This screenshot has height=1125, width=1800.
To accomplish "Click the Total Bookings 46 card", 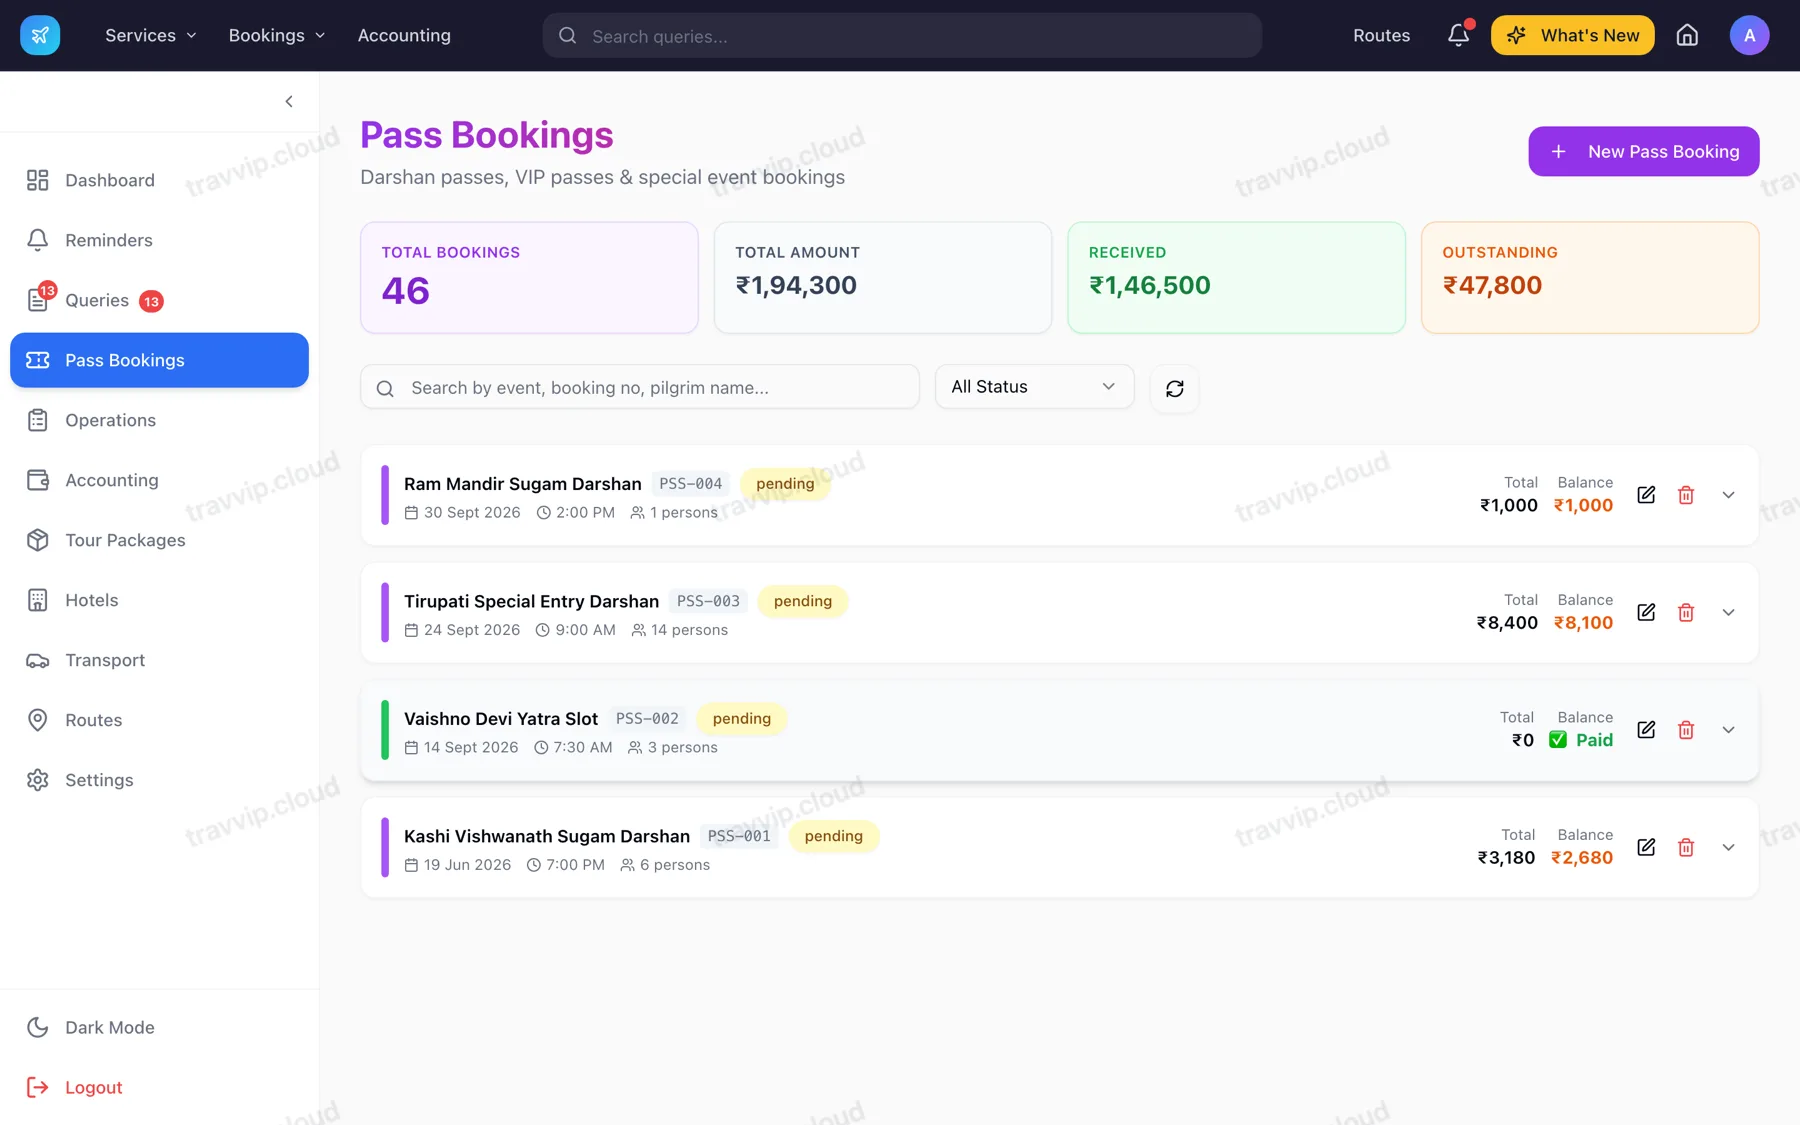I will point(529,277).
